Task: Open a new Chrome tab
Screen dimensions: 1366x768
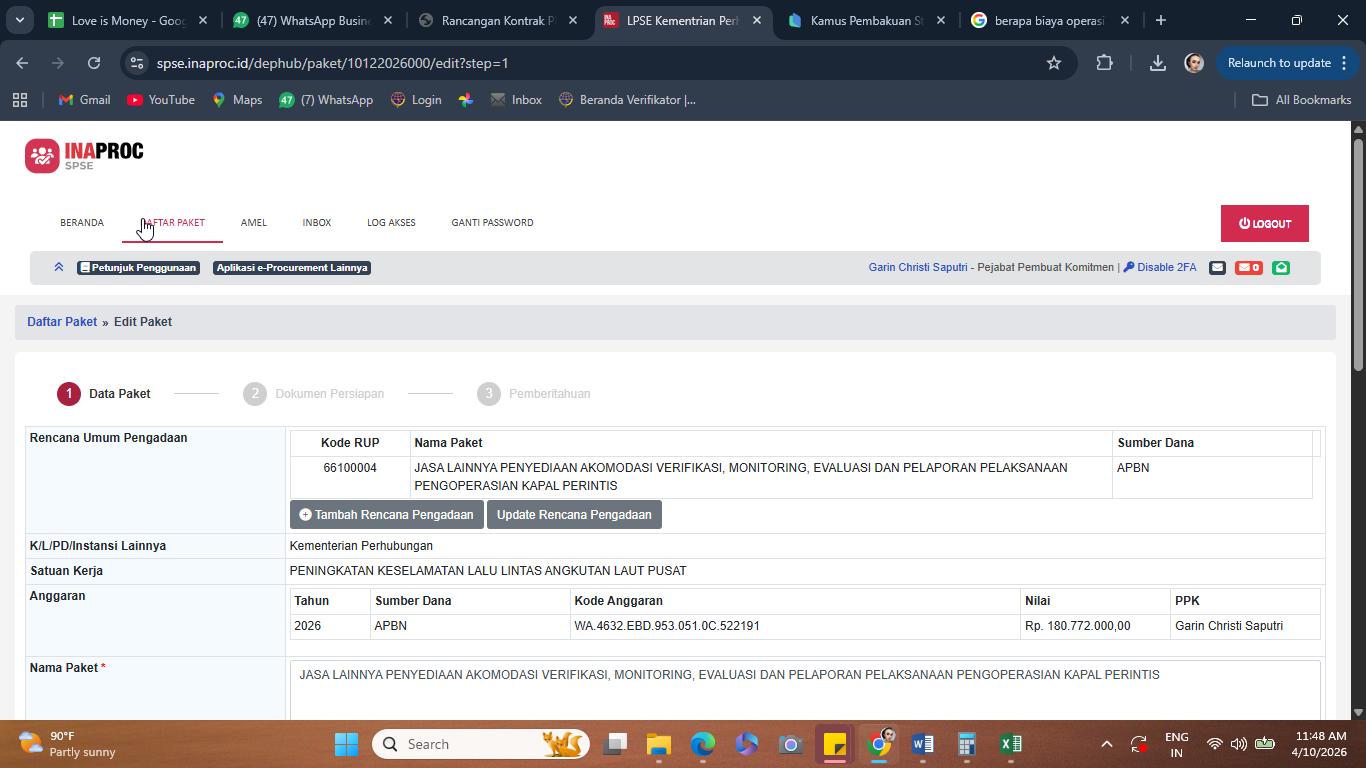Action: coord(1160,20)
